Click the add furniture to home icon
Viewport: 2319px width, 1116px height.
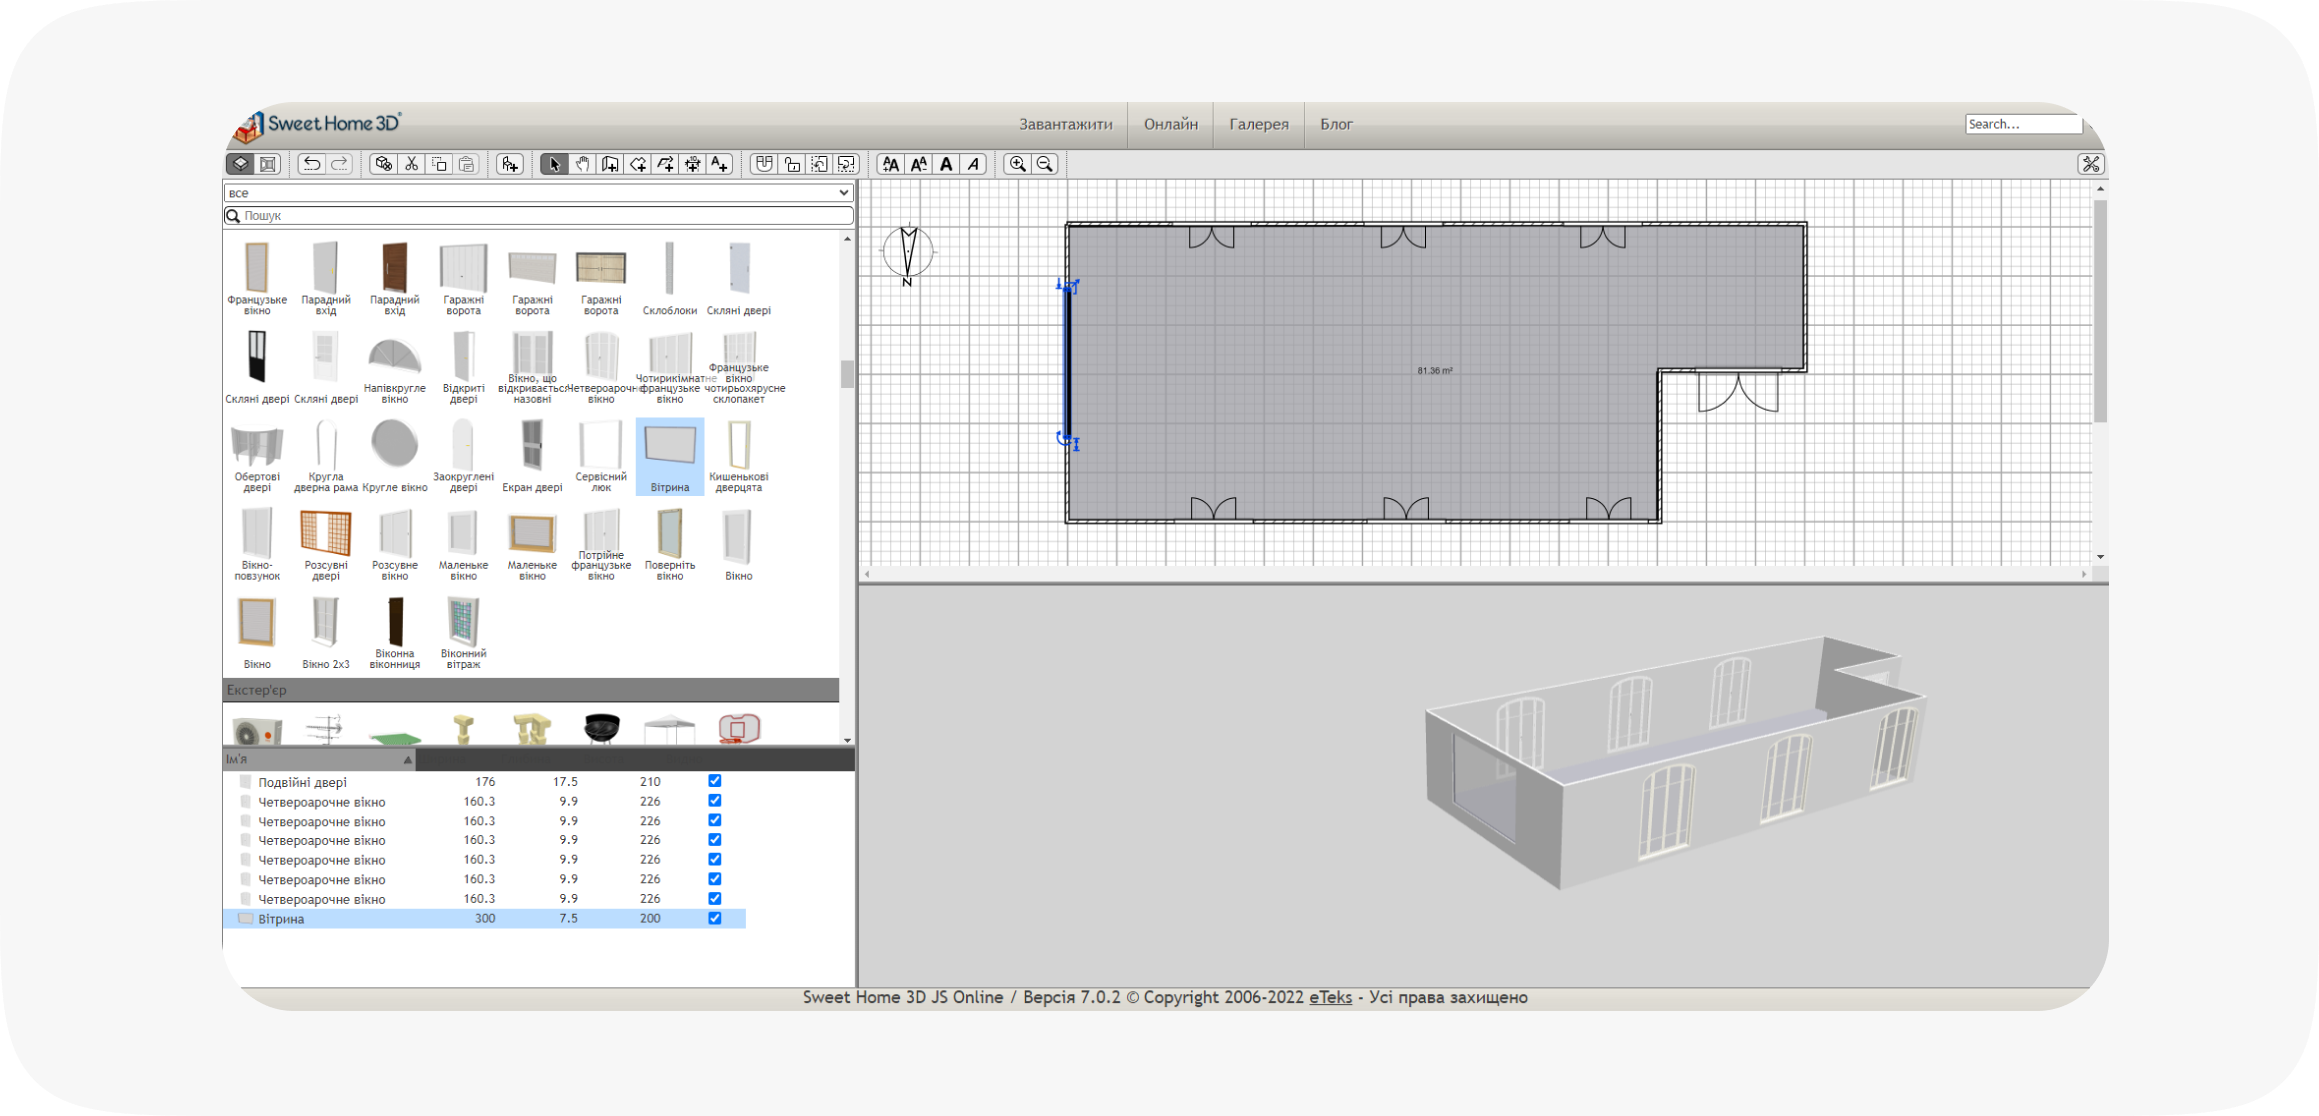click(x=510, y=164)
